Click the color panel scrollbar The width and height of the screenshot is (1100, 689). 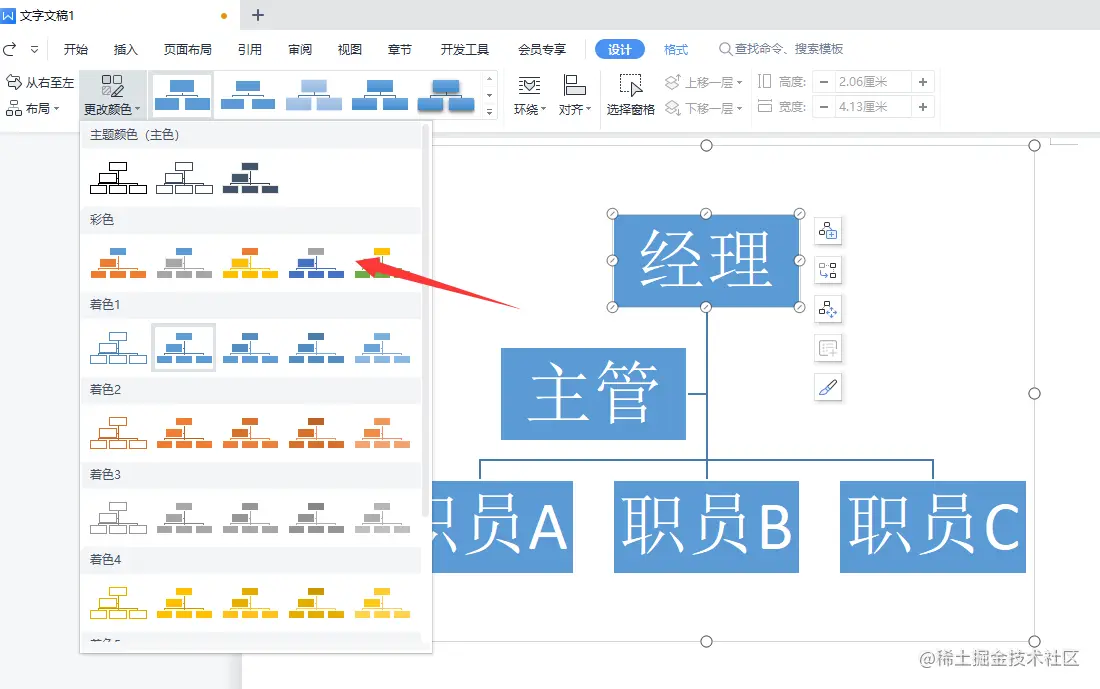pyautogui.click(x=425, y=320)
